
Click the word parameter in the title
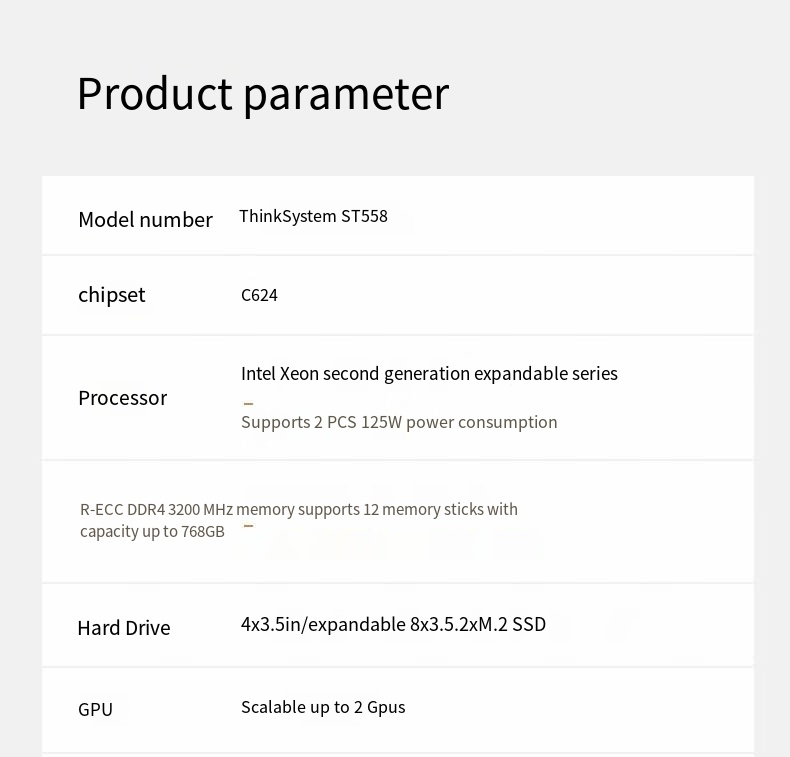pyautogui.click(x=347, y=97)
